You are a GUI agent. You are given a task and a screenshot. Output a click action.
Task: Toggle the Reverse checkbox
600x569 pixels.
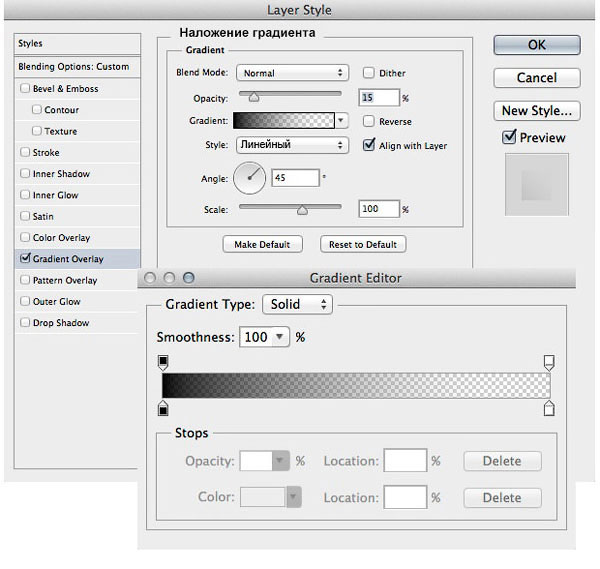tap(368, 121)
